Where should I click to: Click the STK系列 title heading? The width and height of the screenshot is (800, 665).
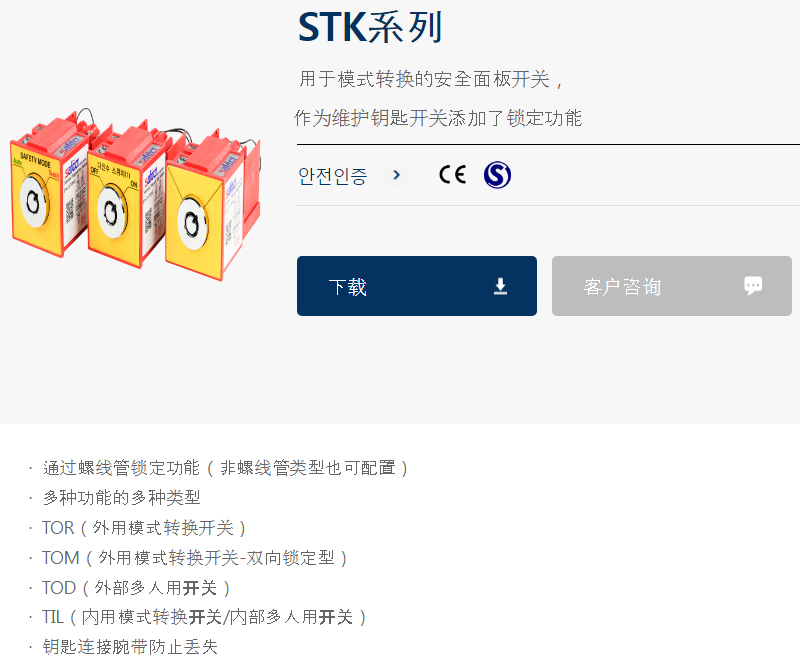coord(370,28)
